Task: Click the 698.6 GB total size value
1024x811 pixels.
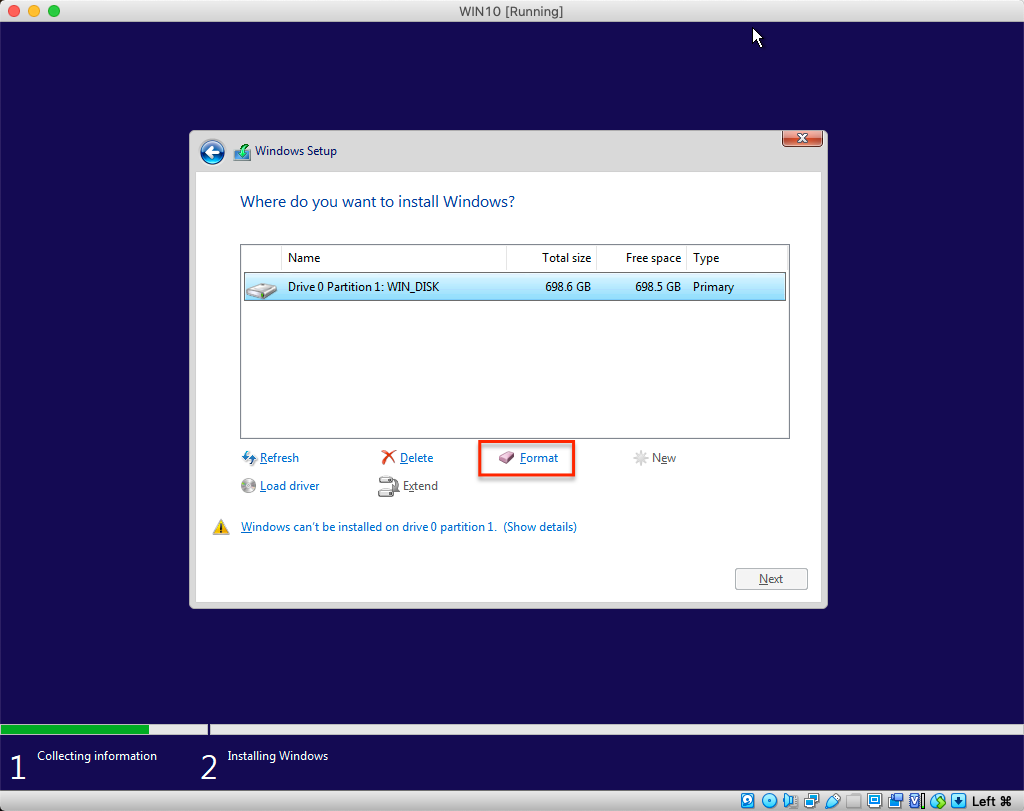Action: 568,287
